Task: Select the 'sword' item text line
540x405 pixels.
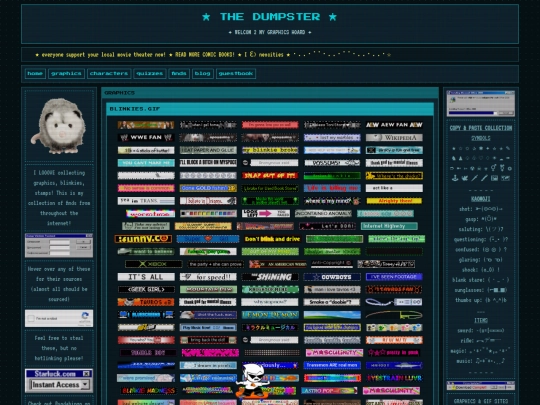Action: (481, 330)
